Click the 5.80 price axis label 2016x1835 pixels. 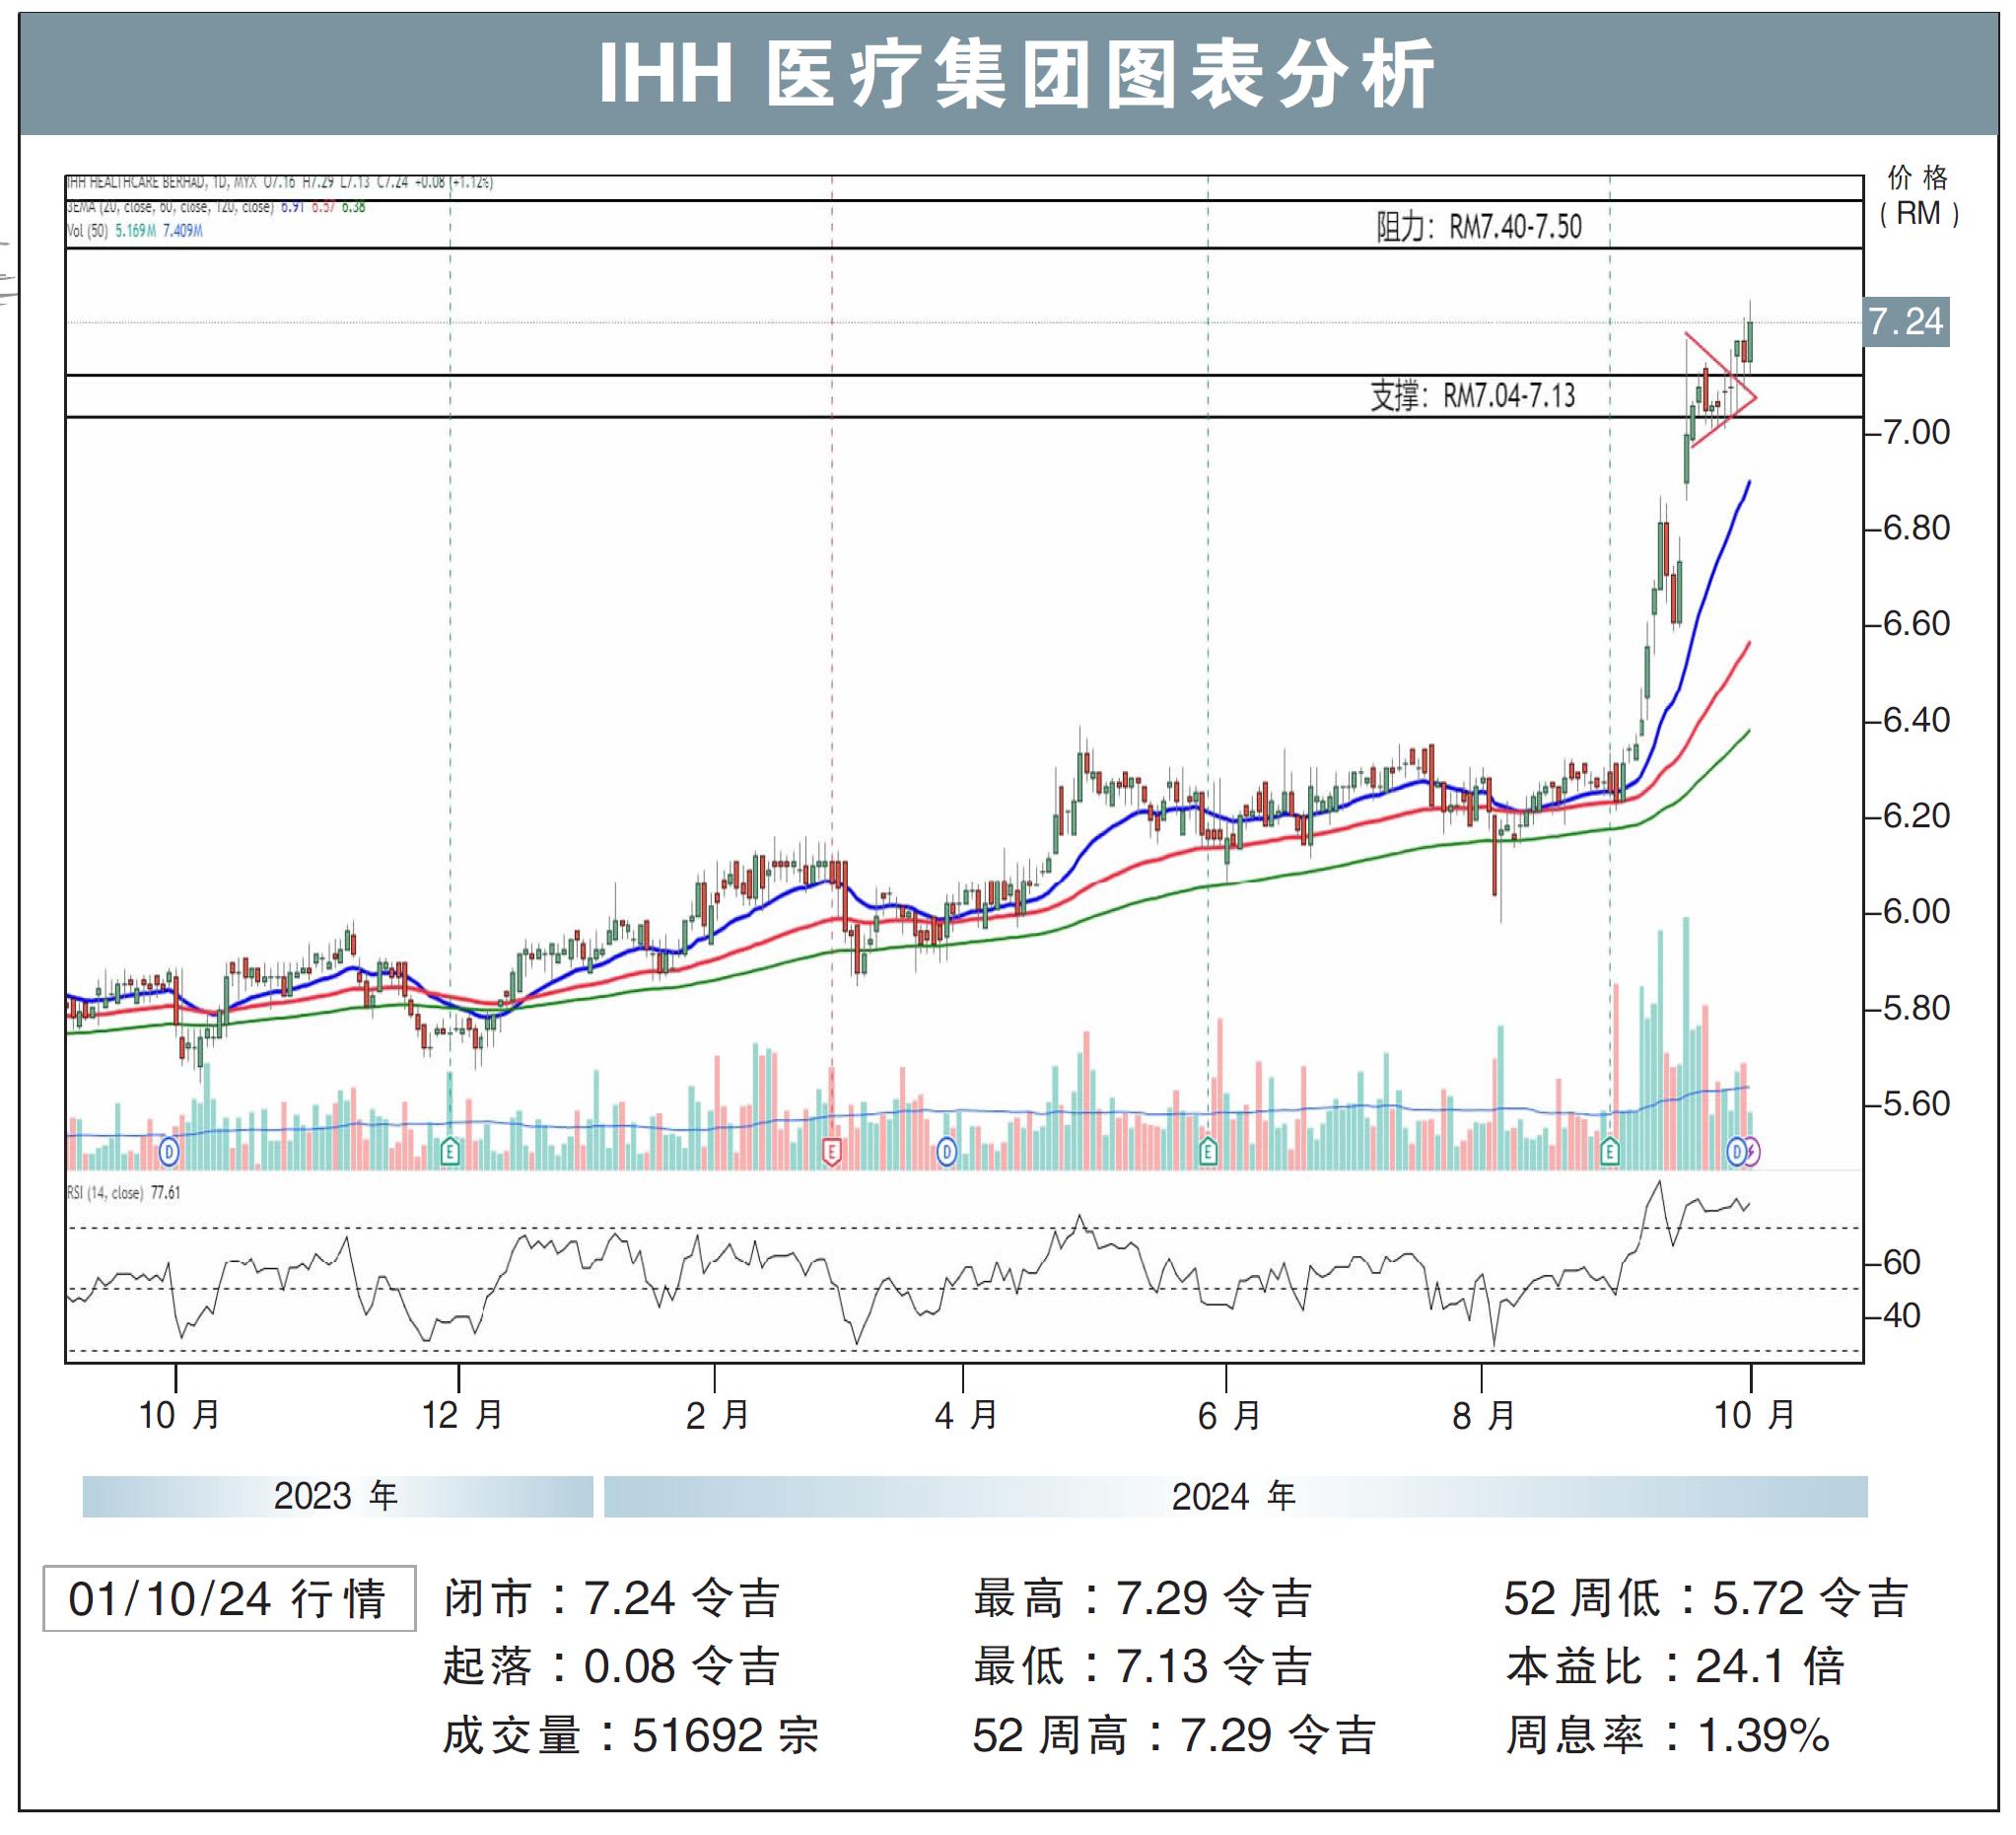[1916, 1008]
